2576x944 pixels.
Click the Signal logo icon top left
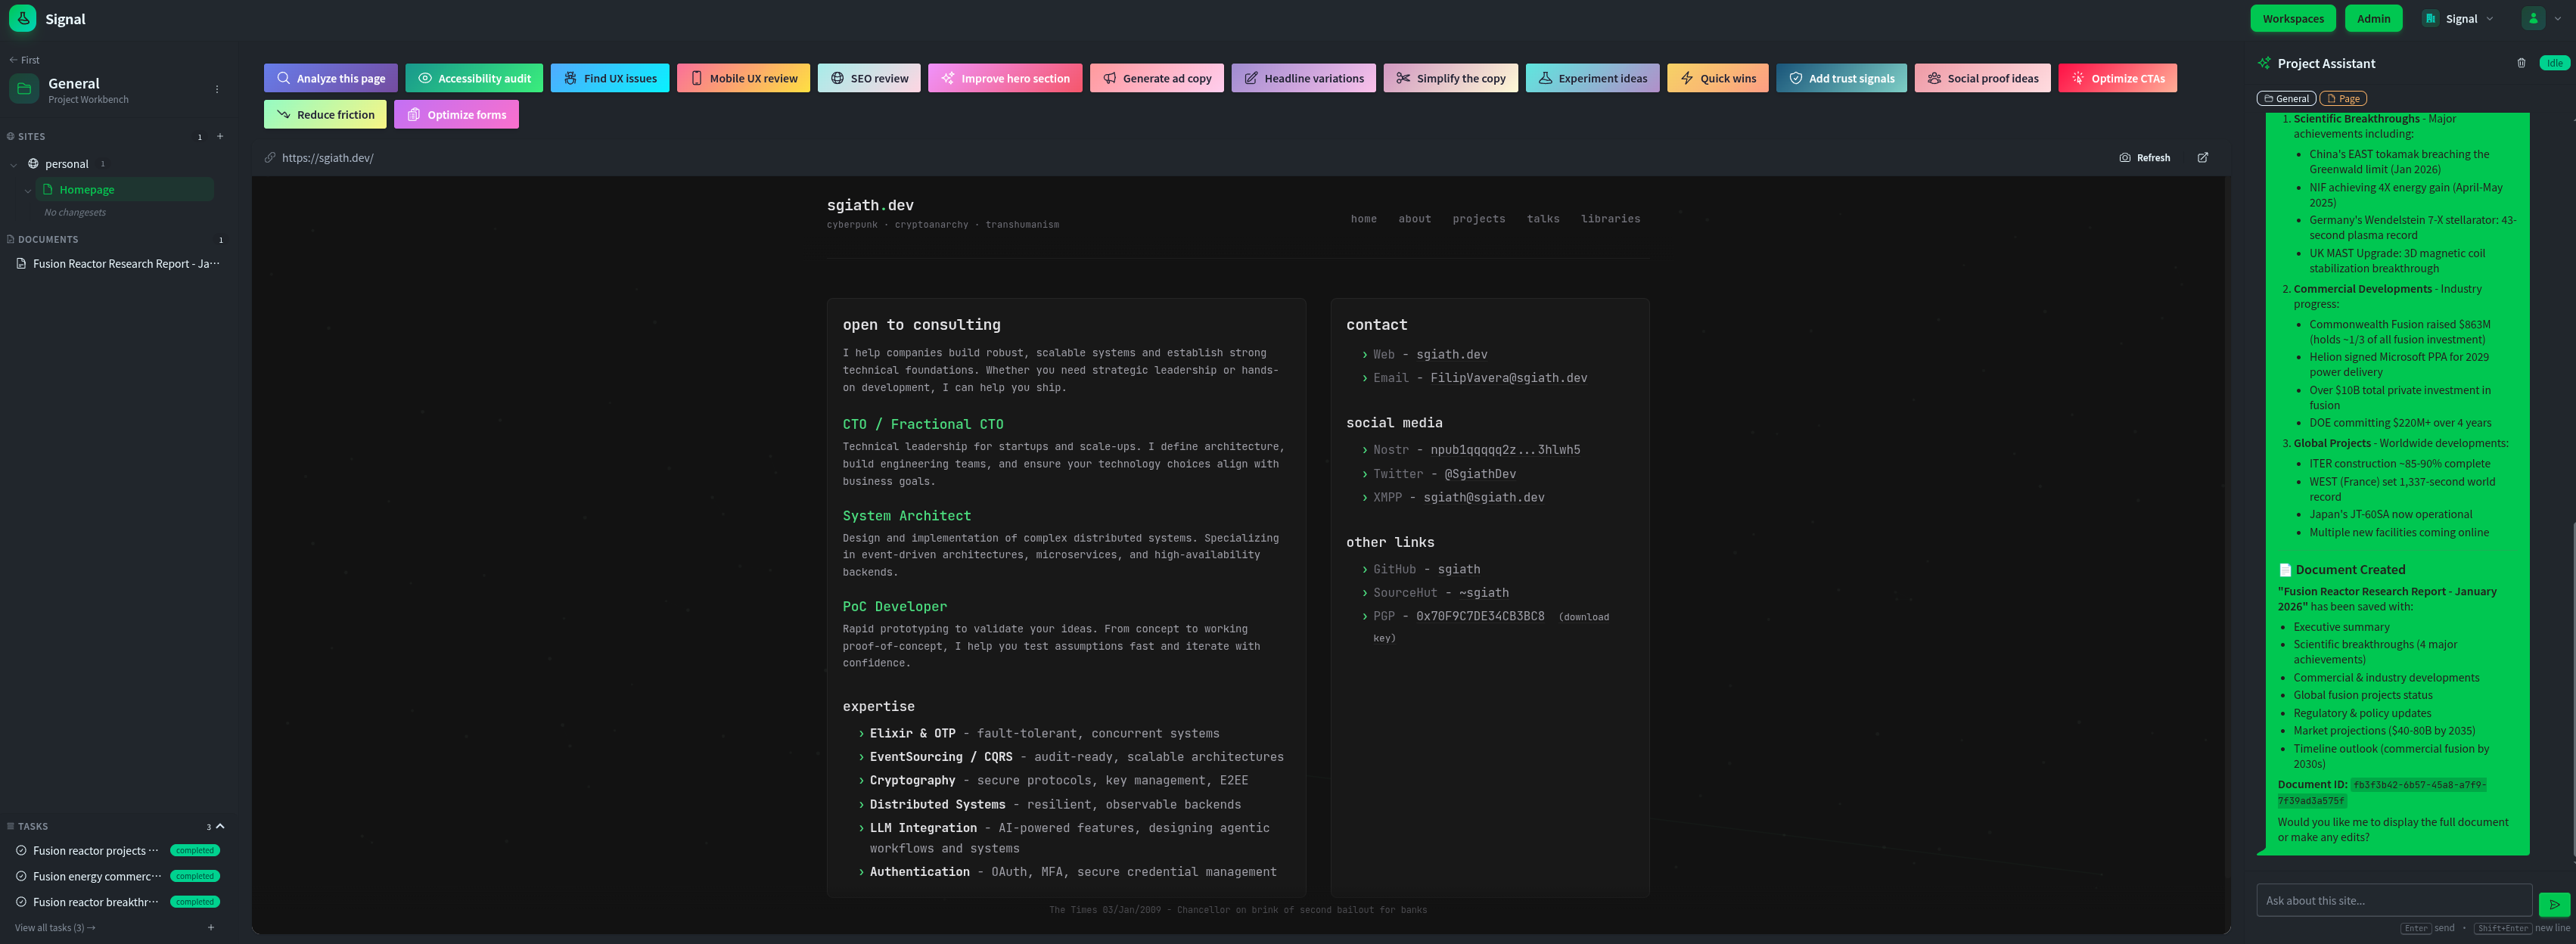coord(22,18)
